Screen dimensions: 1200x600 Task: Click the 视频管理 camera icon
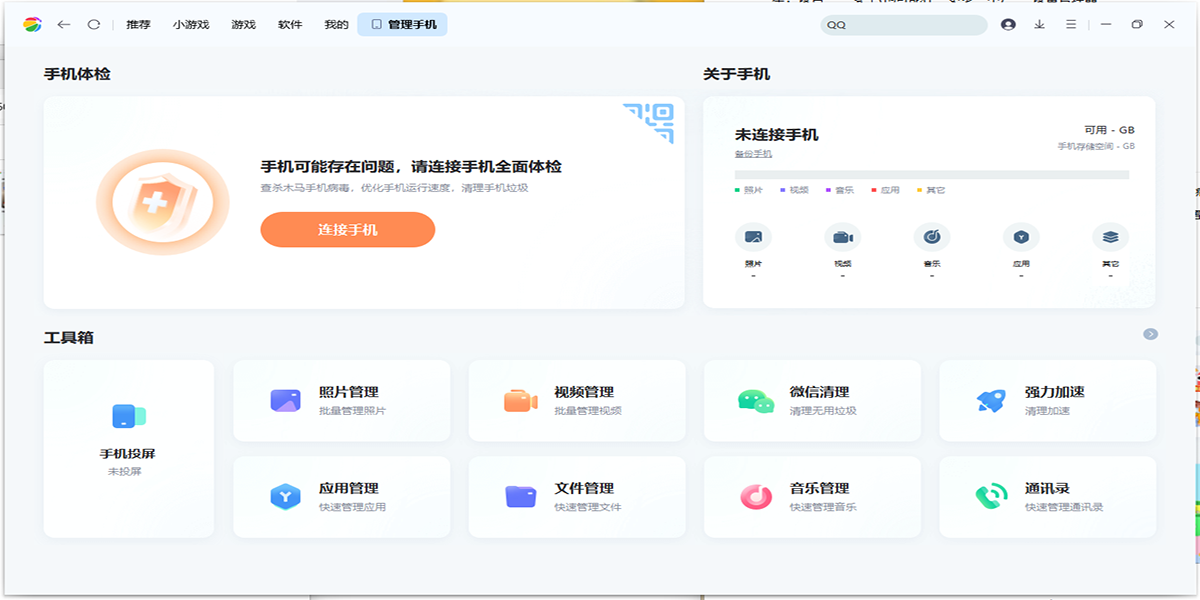coord(521,401)
